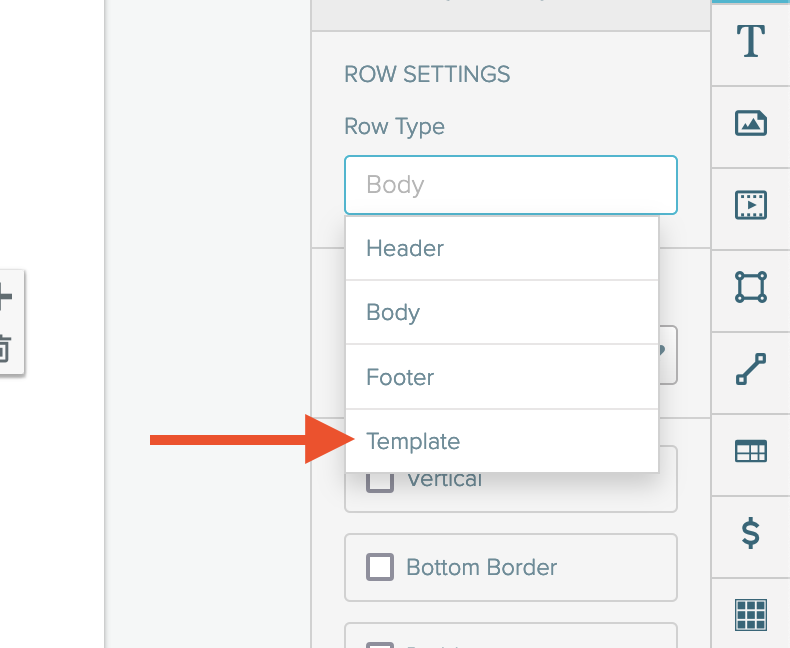790x648 pixels.
Task: Select the Text block icon
Action: [x=751, y=41]
